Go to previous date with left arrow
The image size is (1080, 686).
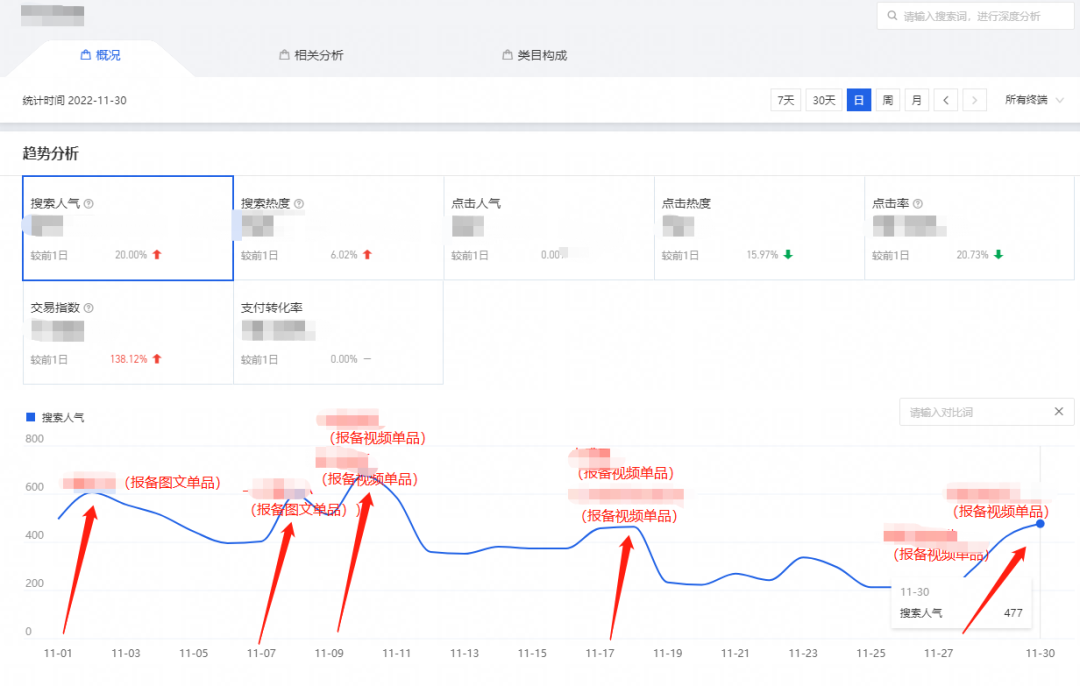coord(945,100)
